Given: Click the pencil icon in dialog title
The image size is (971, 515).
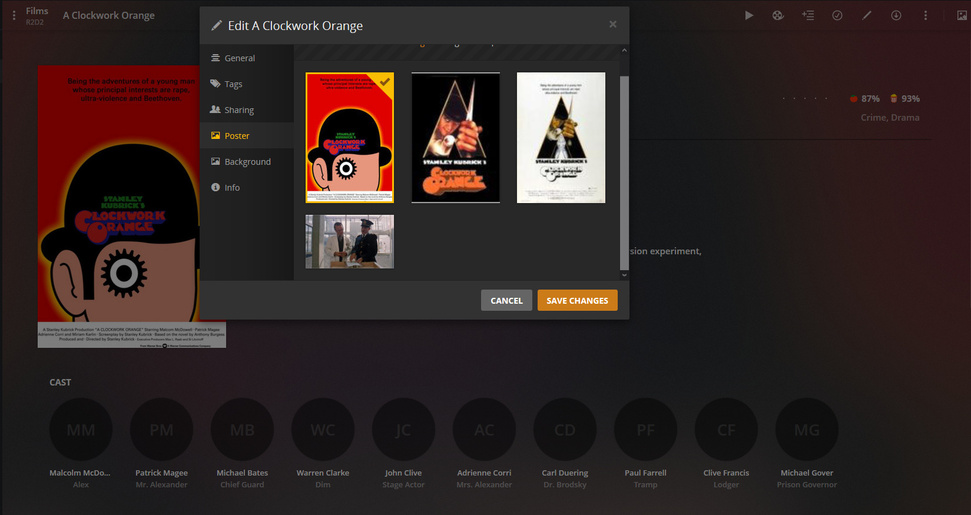Looking at the screenshot, I should (216, 25).
